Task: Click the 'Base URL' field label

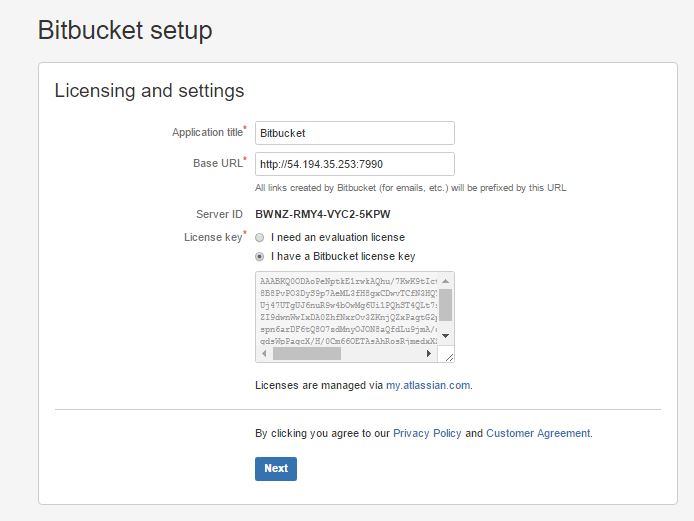Action: [217, 163]
